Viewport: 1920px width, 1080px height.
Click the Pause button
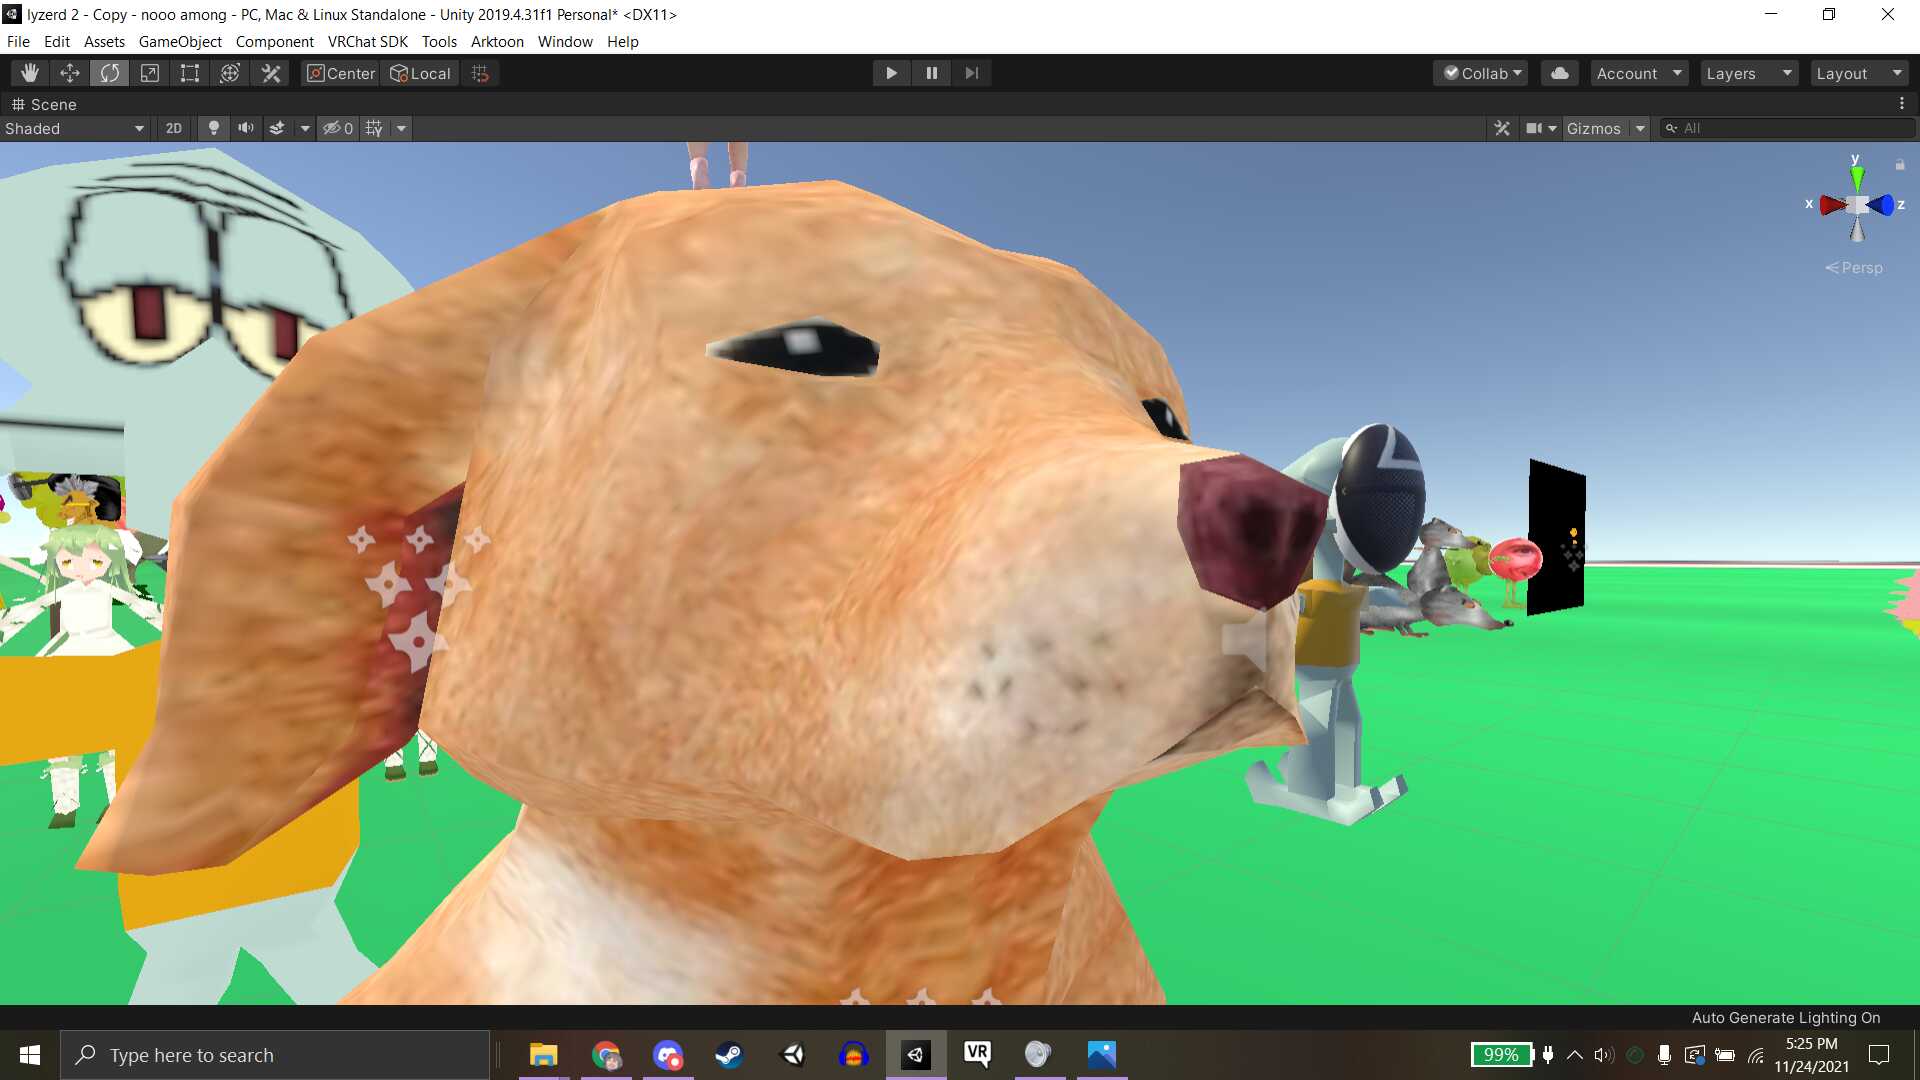(931, 73)
